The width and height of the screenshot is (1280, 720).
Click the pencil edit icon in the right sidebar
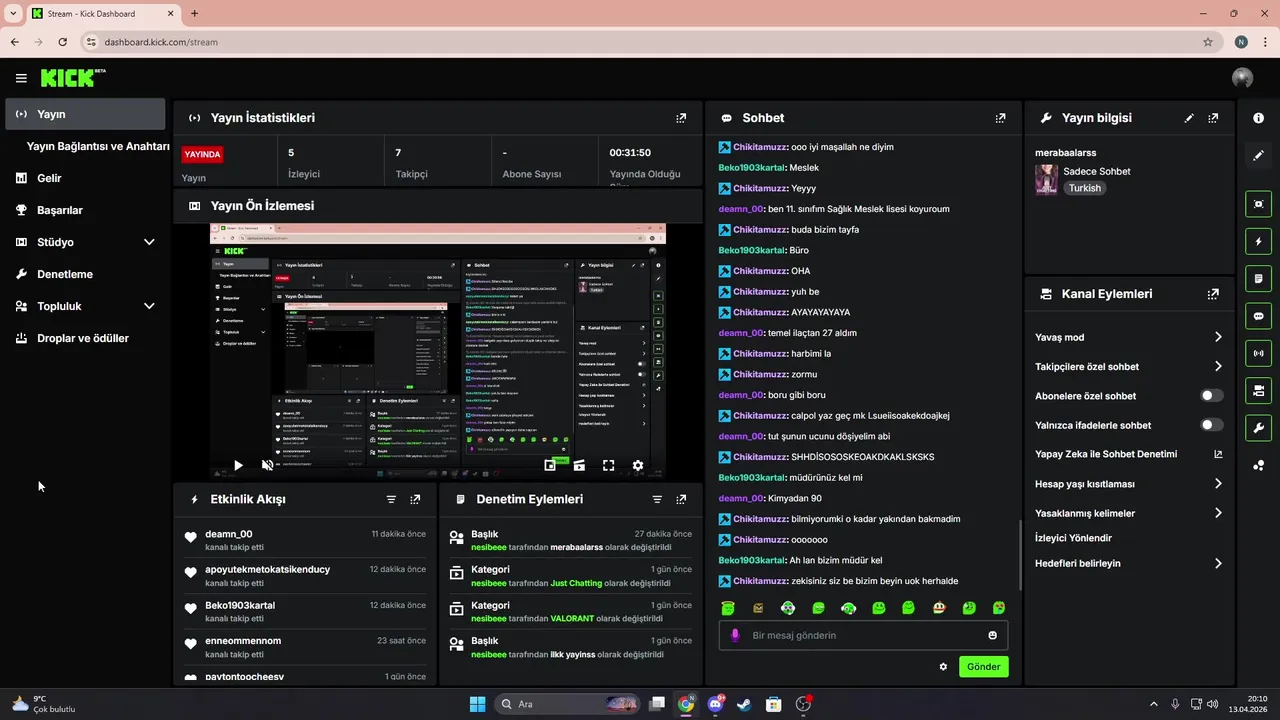point(1258,155)
